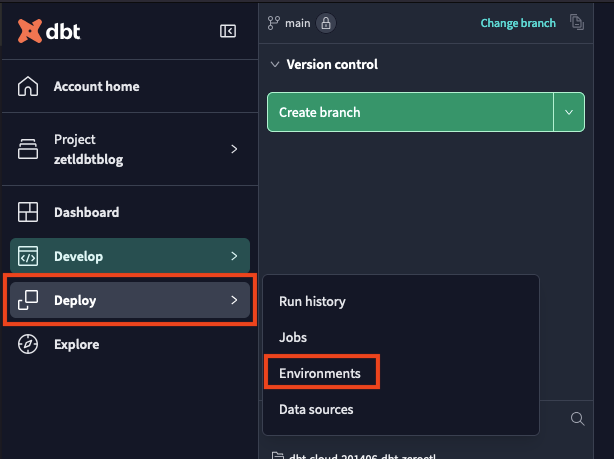614x459 pixels.
Task: Click the branch lock icon beside main
Action: pos(326,23)
